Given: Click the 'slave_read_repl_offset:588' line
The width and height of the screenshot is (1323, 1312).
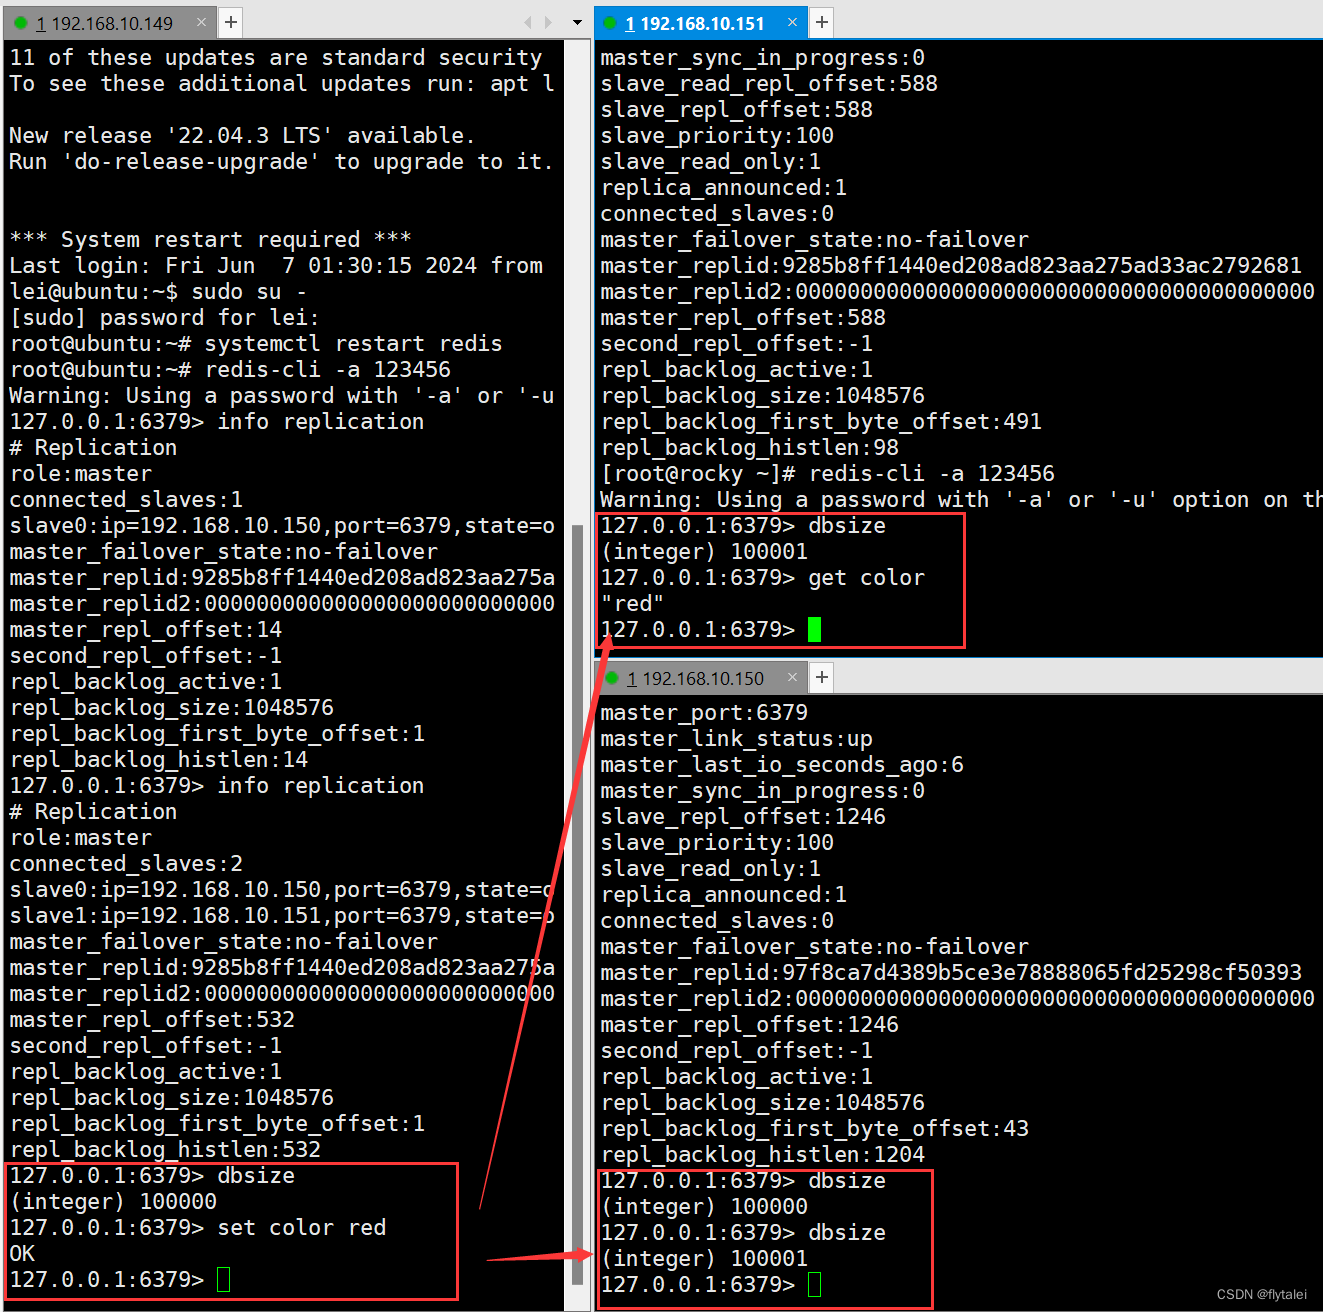Looking at the screenshot, I should pyautogui.click(x=769, y=83).
